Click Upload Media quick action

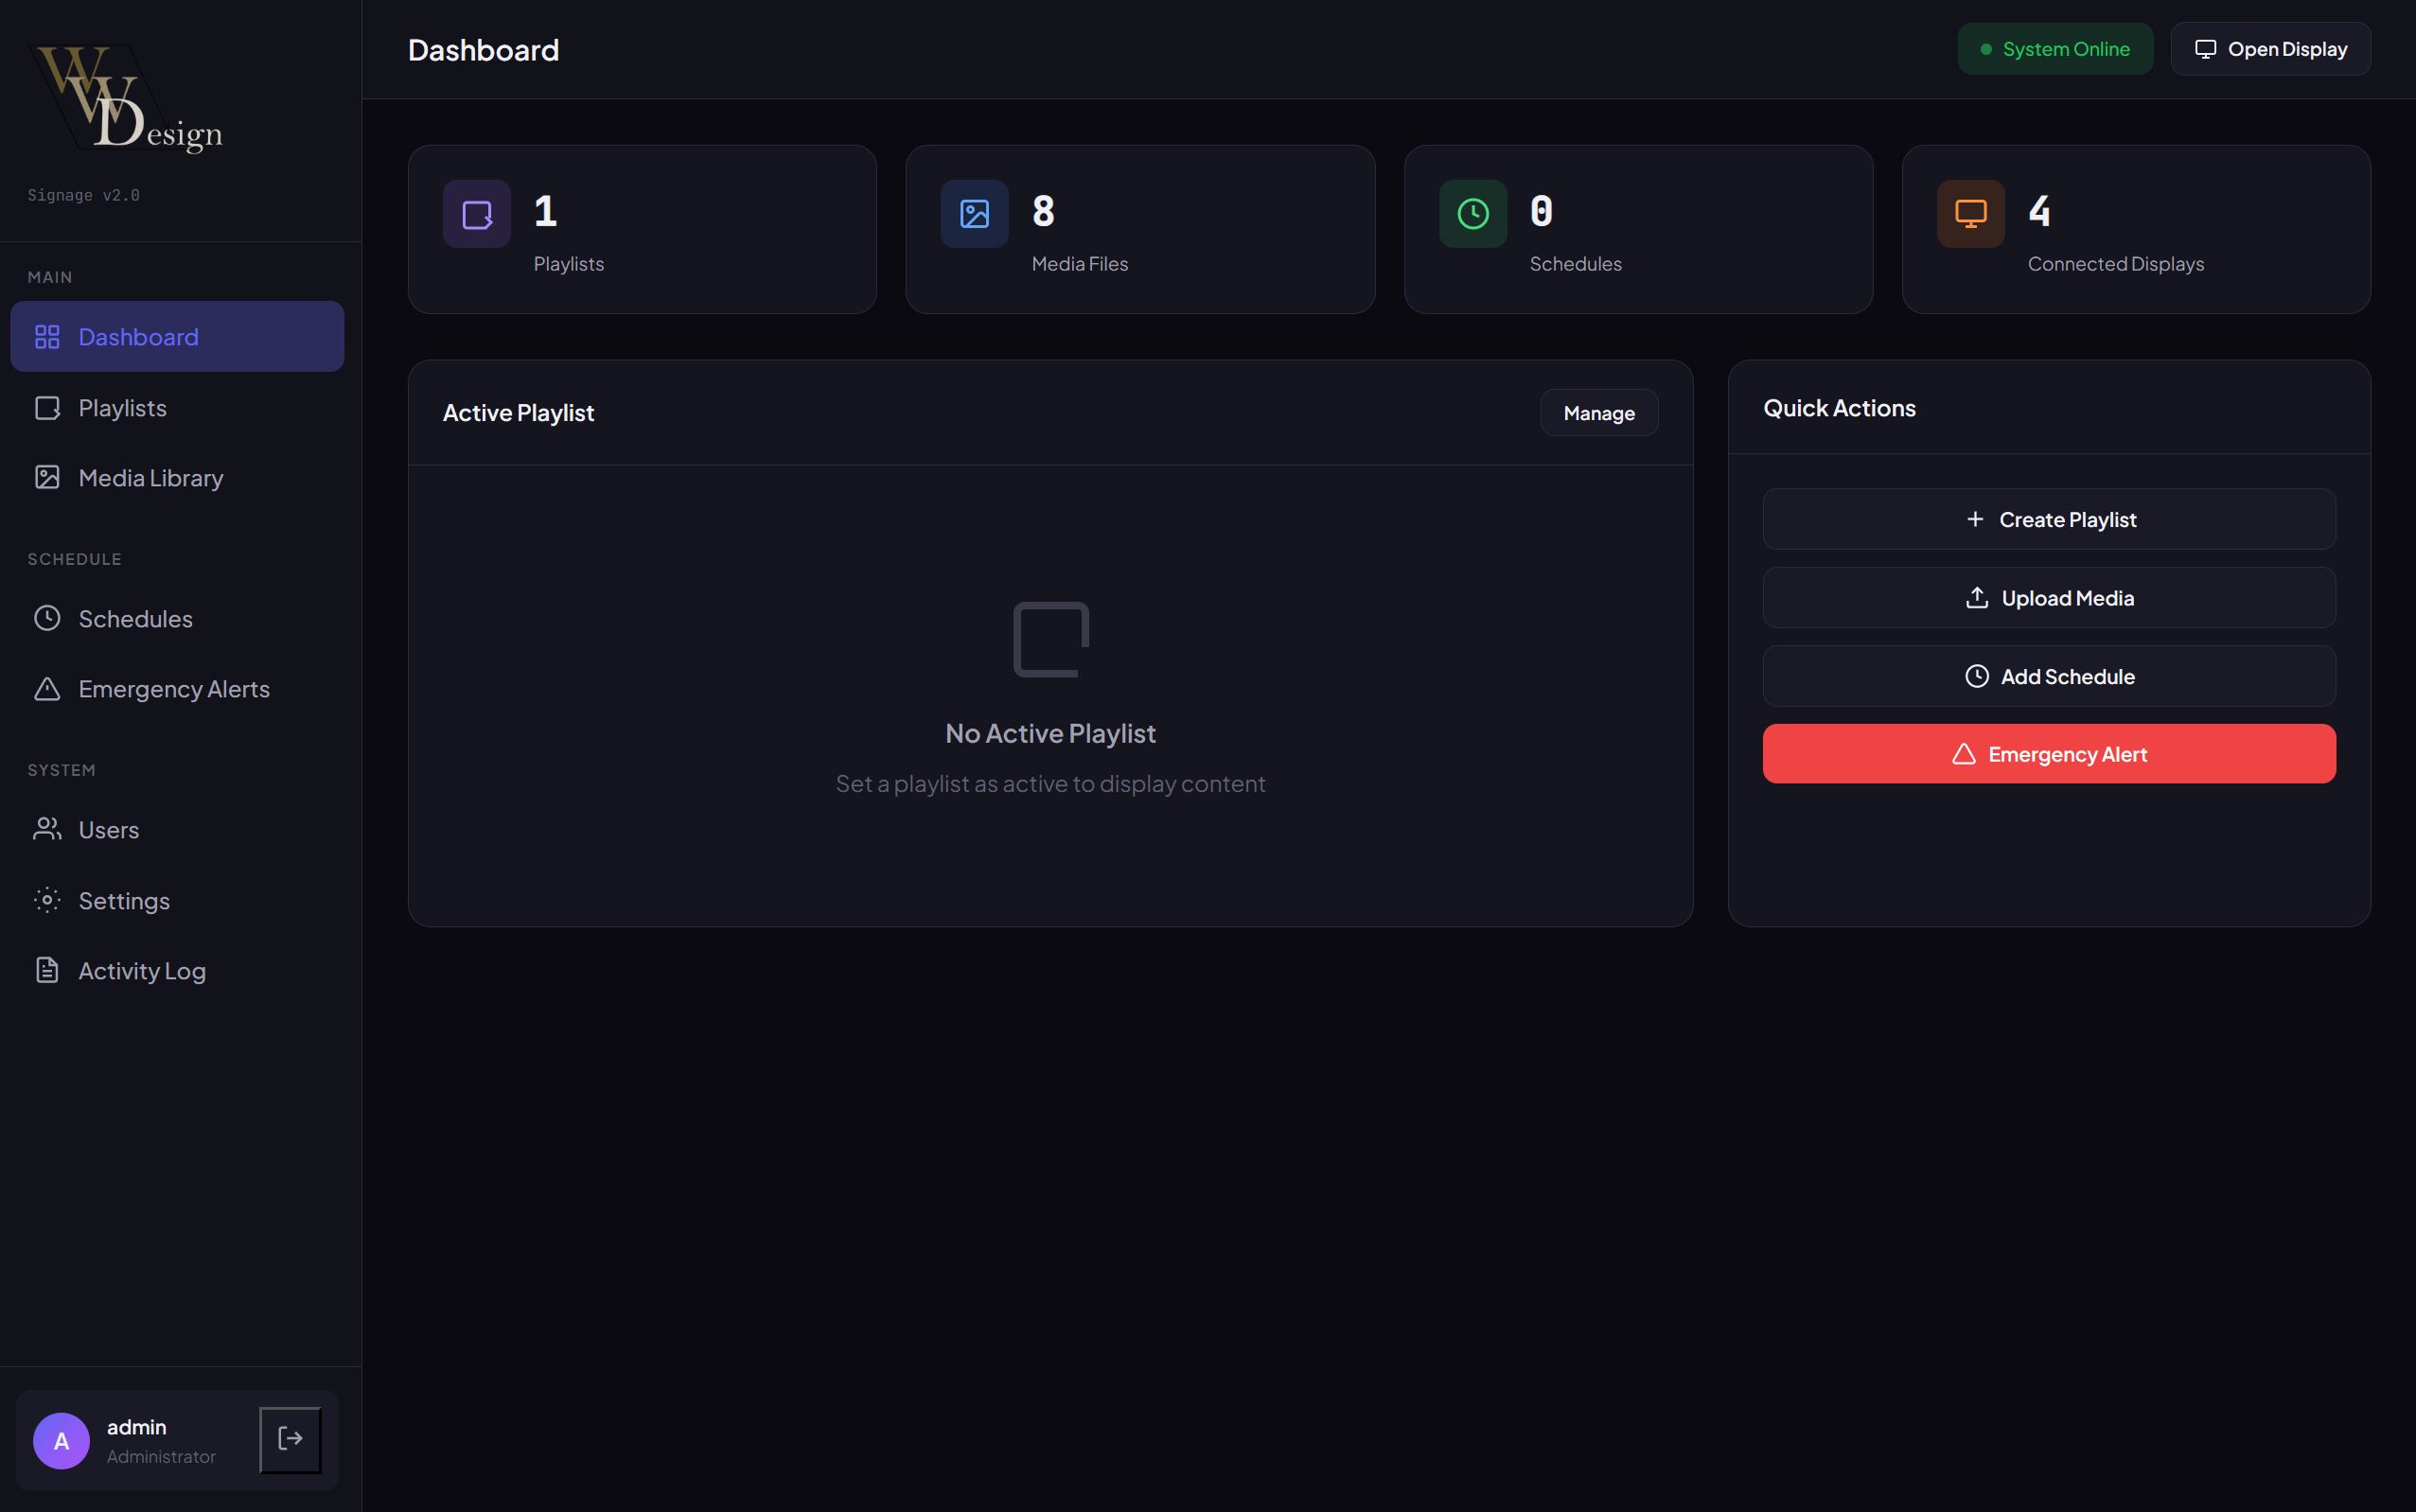pyautogui.click(x=2049, y=598)
